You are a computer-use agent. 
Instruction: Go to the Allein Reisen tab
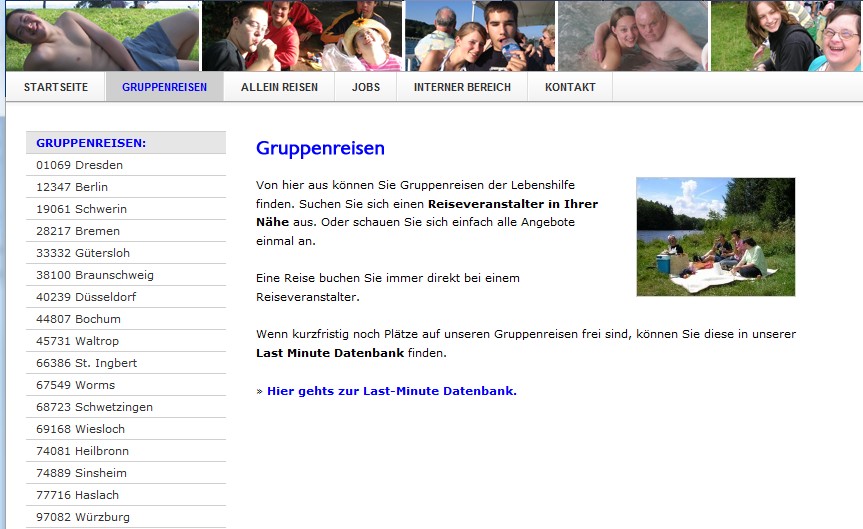point(279,87)
